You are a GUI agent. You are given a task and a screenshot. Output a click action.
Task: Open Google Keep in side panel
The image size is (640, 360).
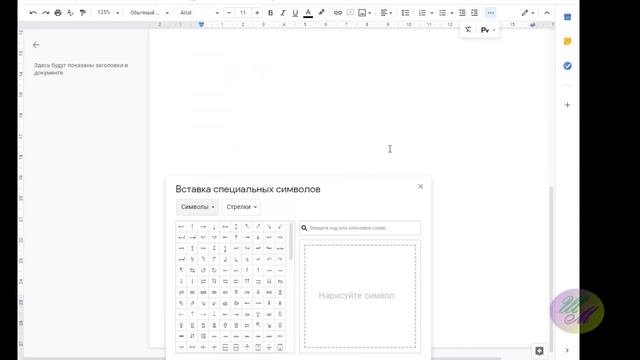(x=567, y=41)
